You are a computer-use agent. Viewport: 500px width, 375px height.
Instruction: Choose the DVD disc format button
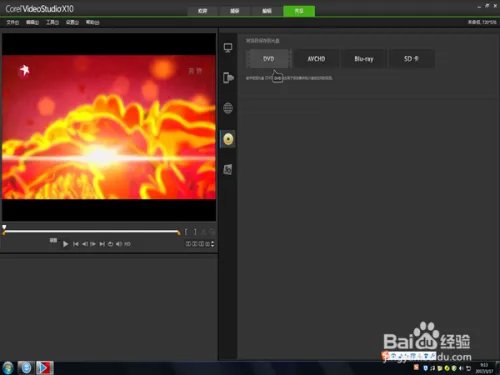pos(269,59)
